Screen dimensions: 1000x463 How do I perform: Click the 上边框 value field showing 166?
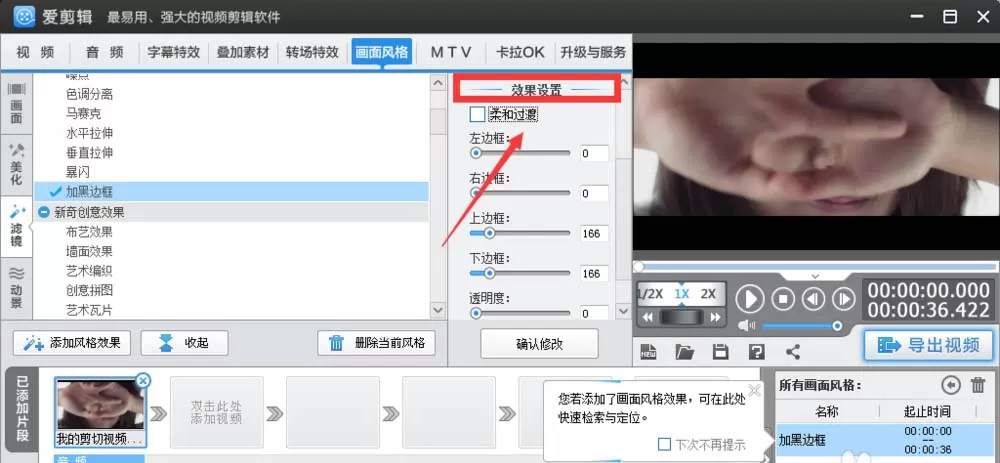pos(594,234)
